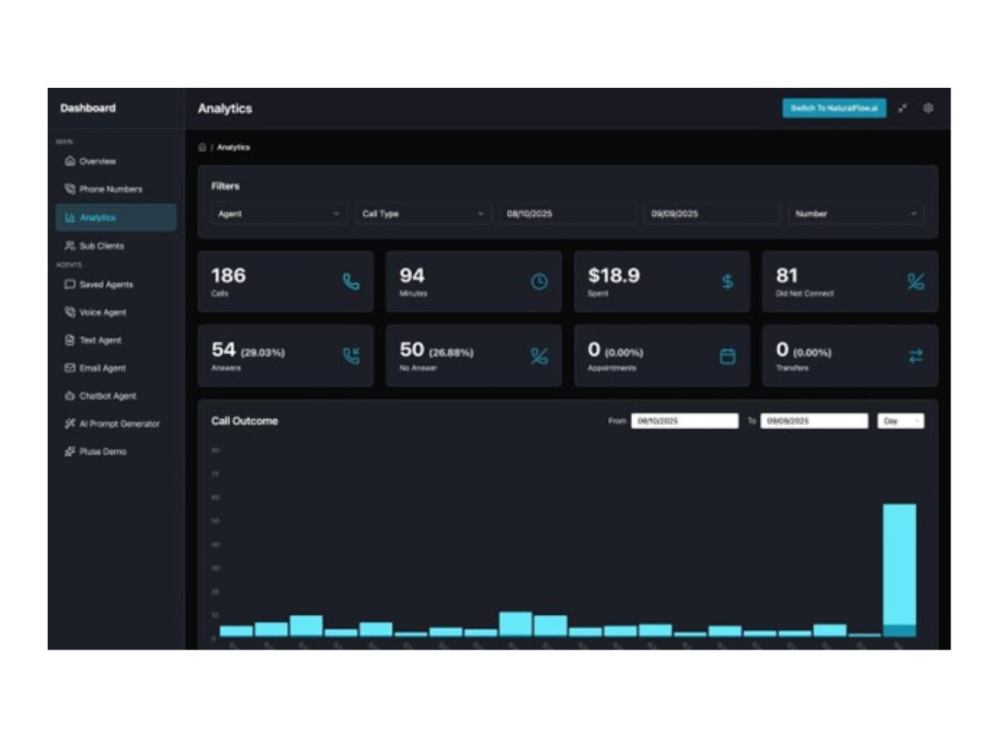This screenshot has height=750, width=1000.
Task: Open the Call Type filter dropdown
Action: coord(423,214)
